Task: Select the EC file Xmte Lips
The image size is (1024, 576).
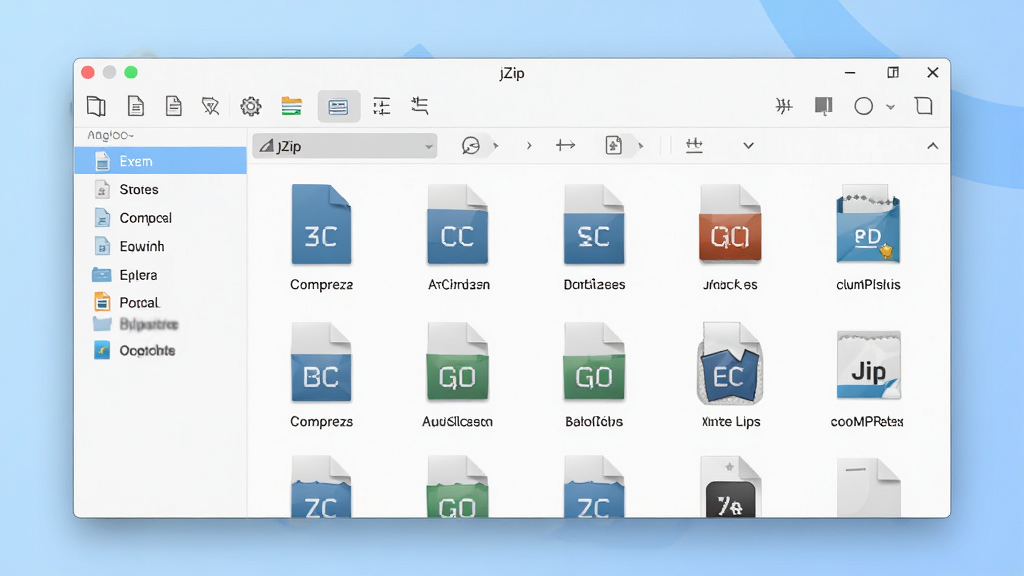Action: pyautogui.click(x=730, y=376)
